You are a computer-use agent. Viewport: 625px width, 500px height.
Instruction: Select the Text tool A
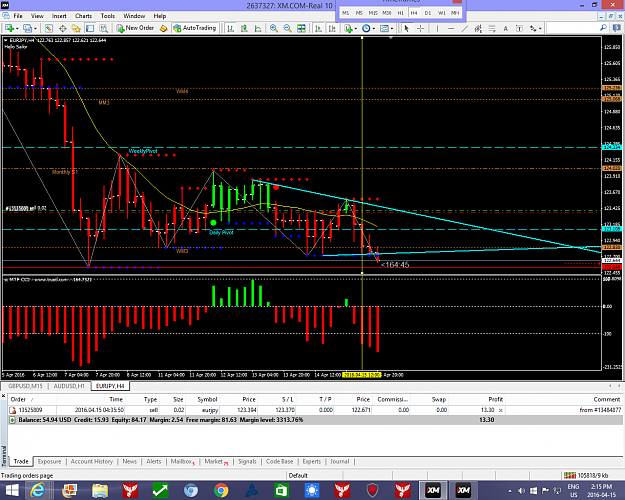(505, 28)
